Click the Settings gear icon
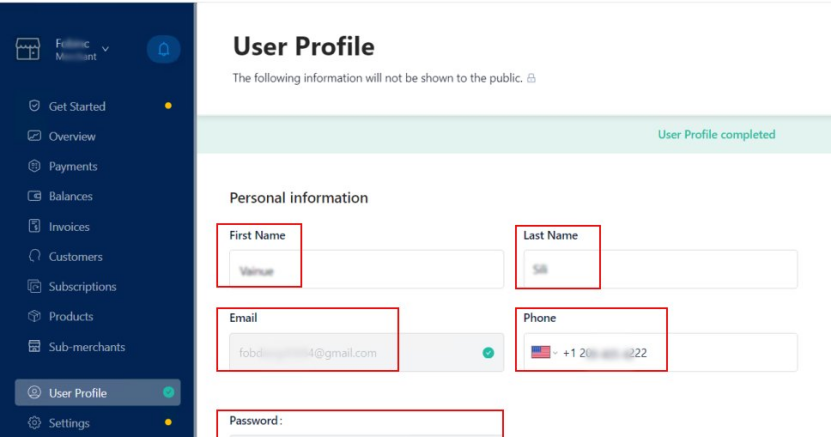The height and width of the screenshot is (437, 831). [34, 423]
